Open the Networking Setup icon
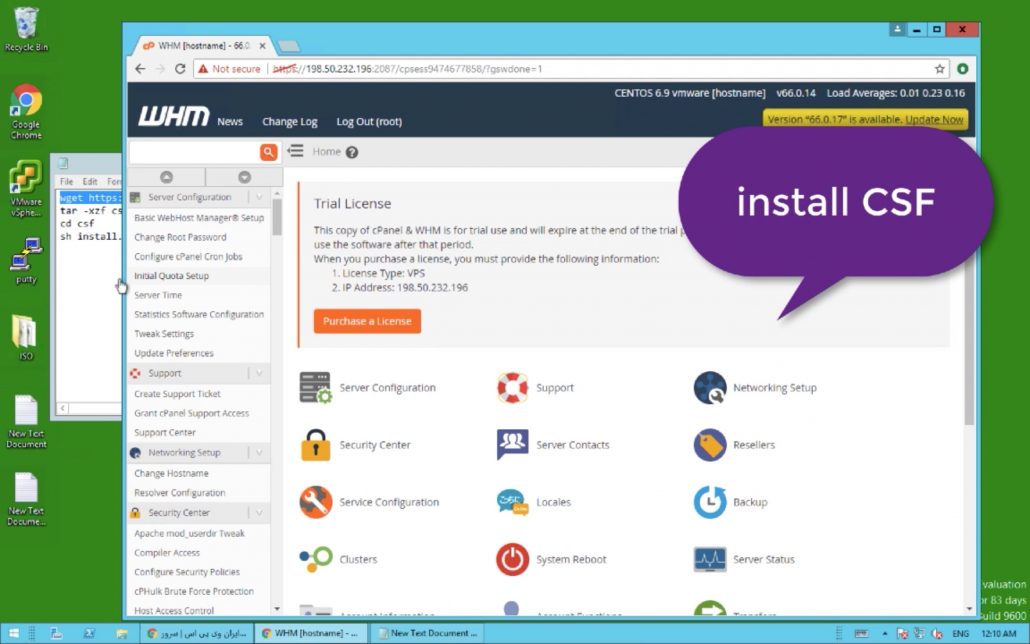 [710, 388]
